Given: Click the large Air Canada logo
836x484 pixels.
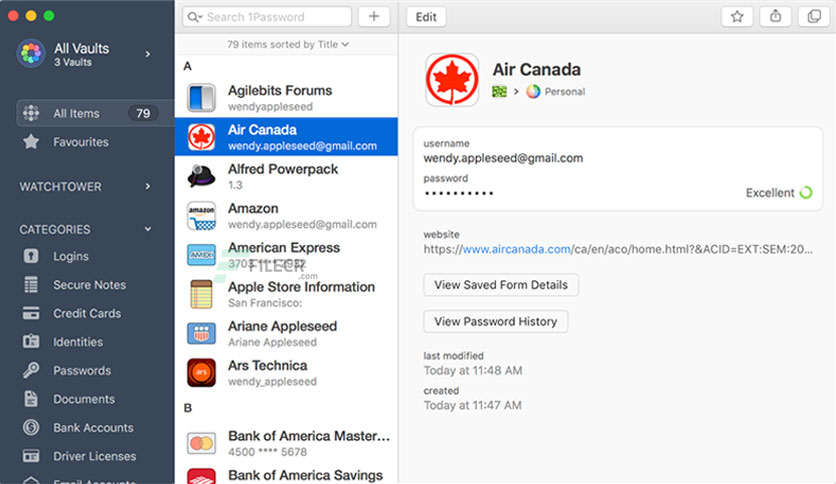Looking at the screenshot, I should (x=452, y=80).
